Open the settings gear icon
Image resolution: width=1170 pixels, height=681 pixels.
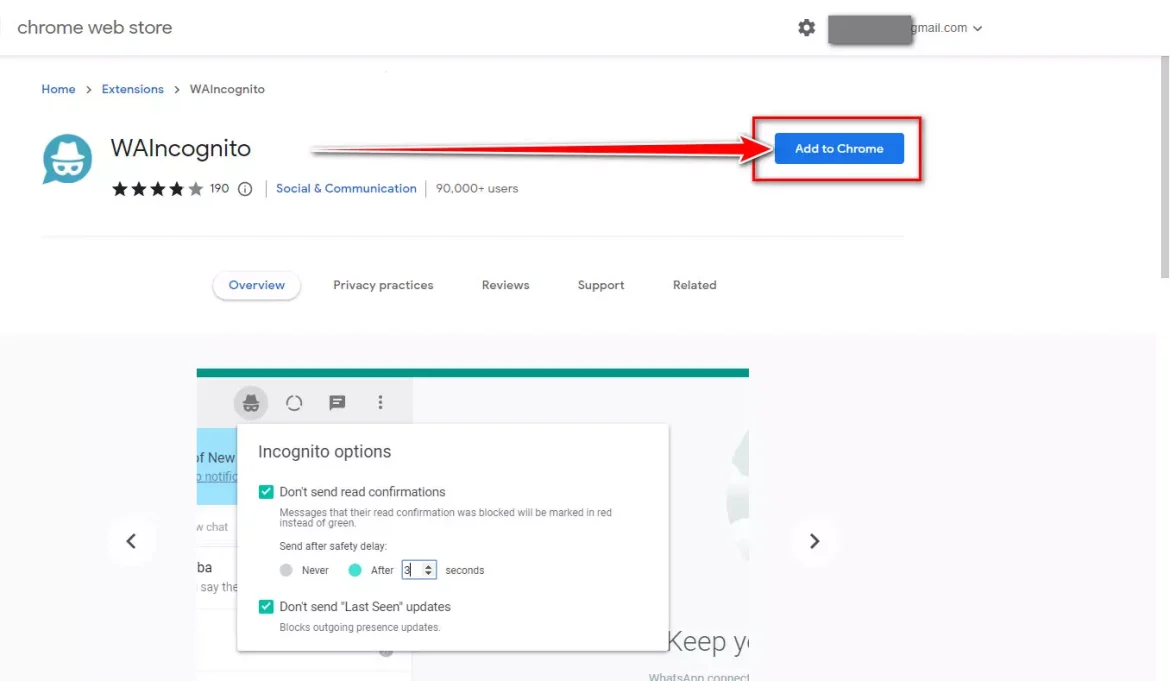[806, 28]
